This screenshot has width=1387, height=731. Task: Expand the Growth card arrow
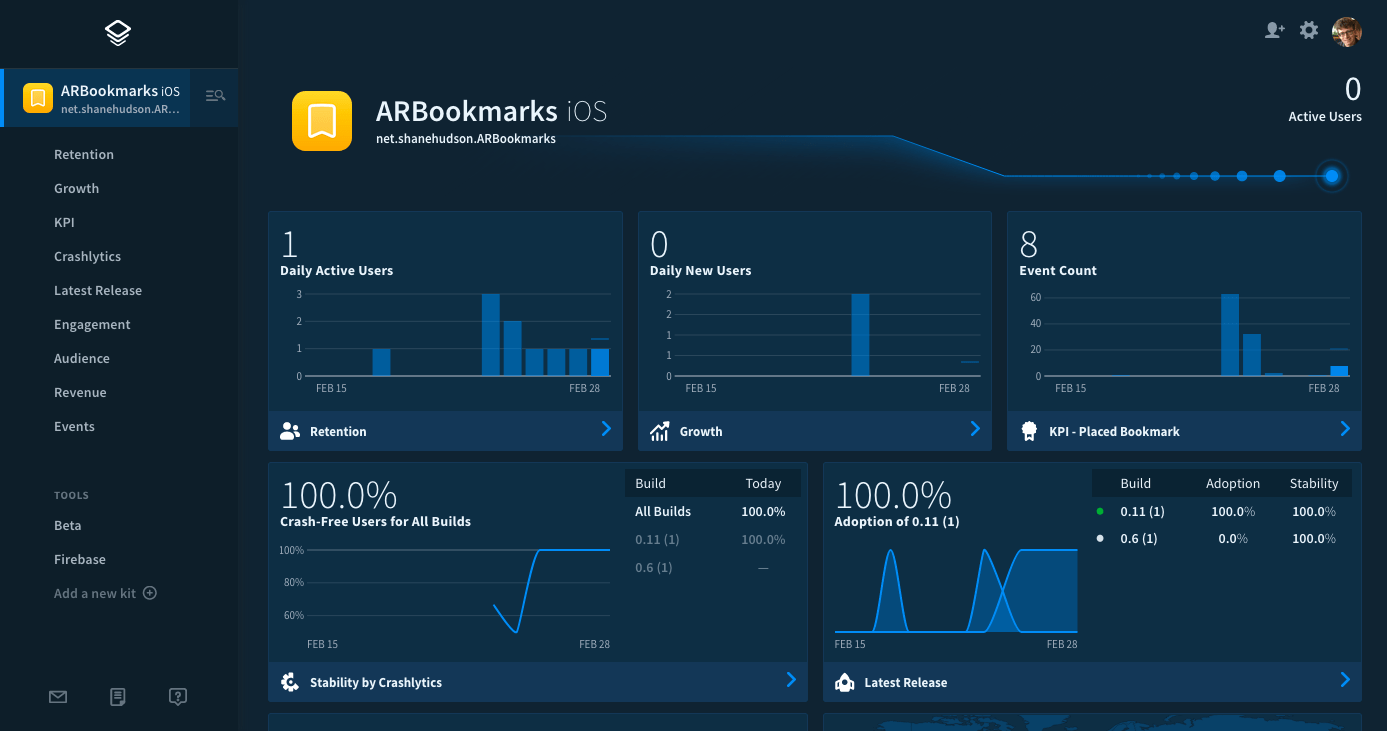pyautogui.click(x=975, y=429)
